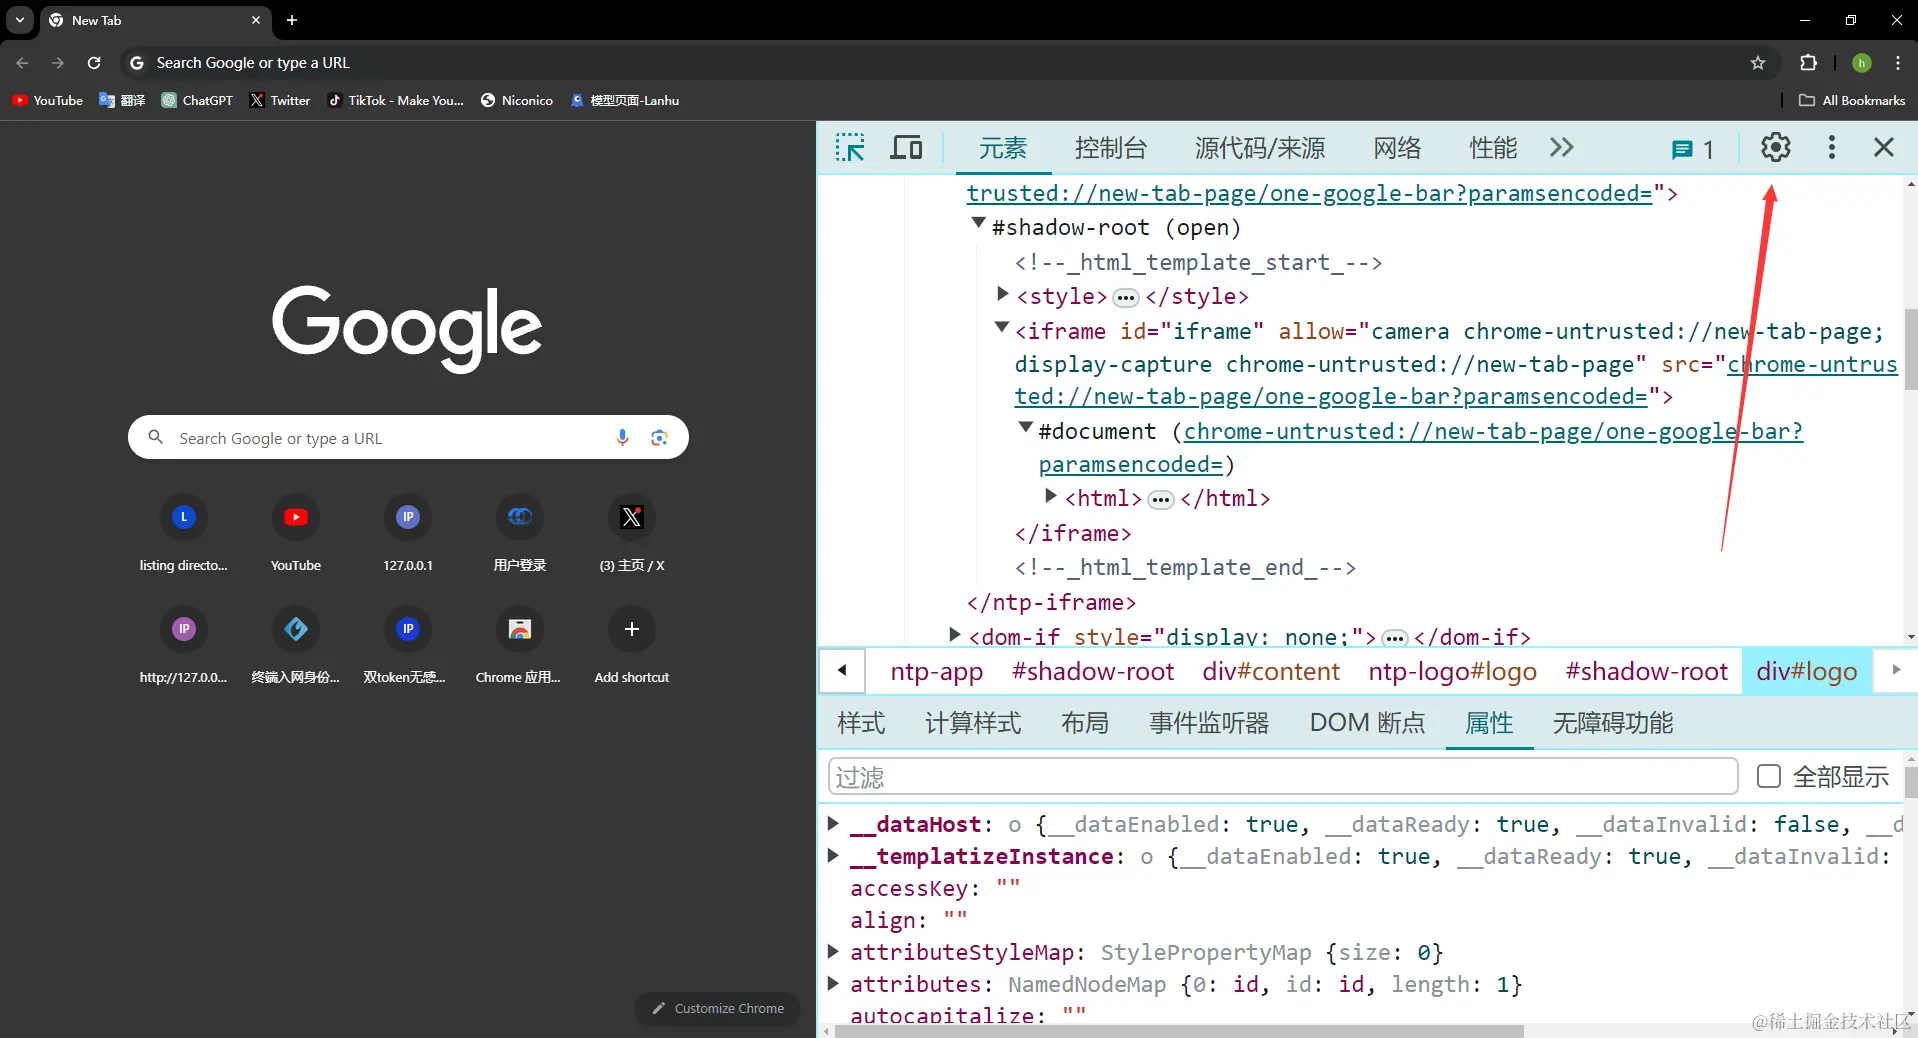This screenshot has height=1038, width=1918.
Task: Open the 翻译 bookmark
Action: click(122, 100)
